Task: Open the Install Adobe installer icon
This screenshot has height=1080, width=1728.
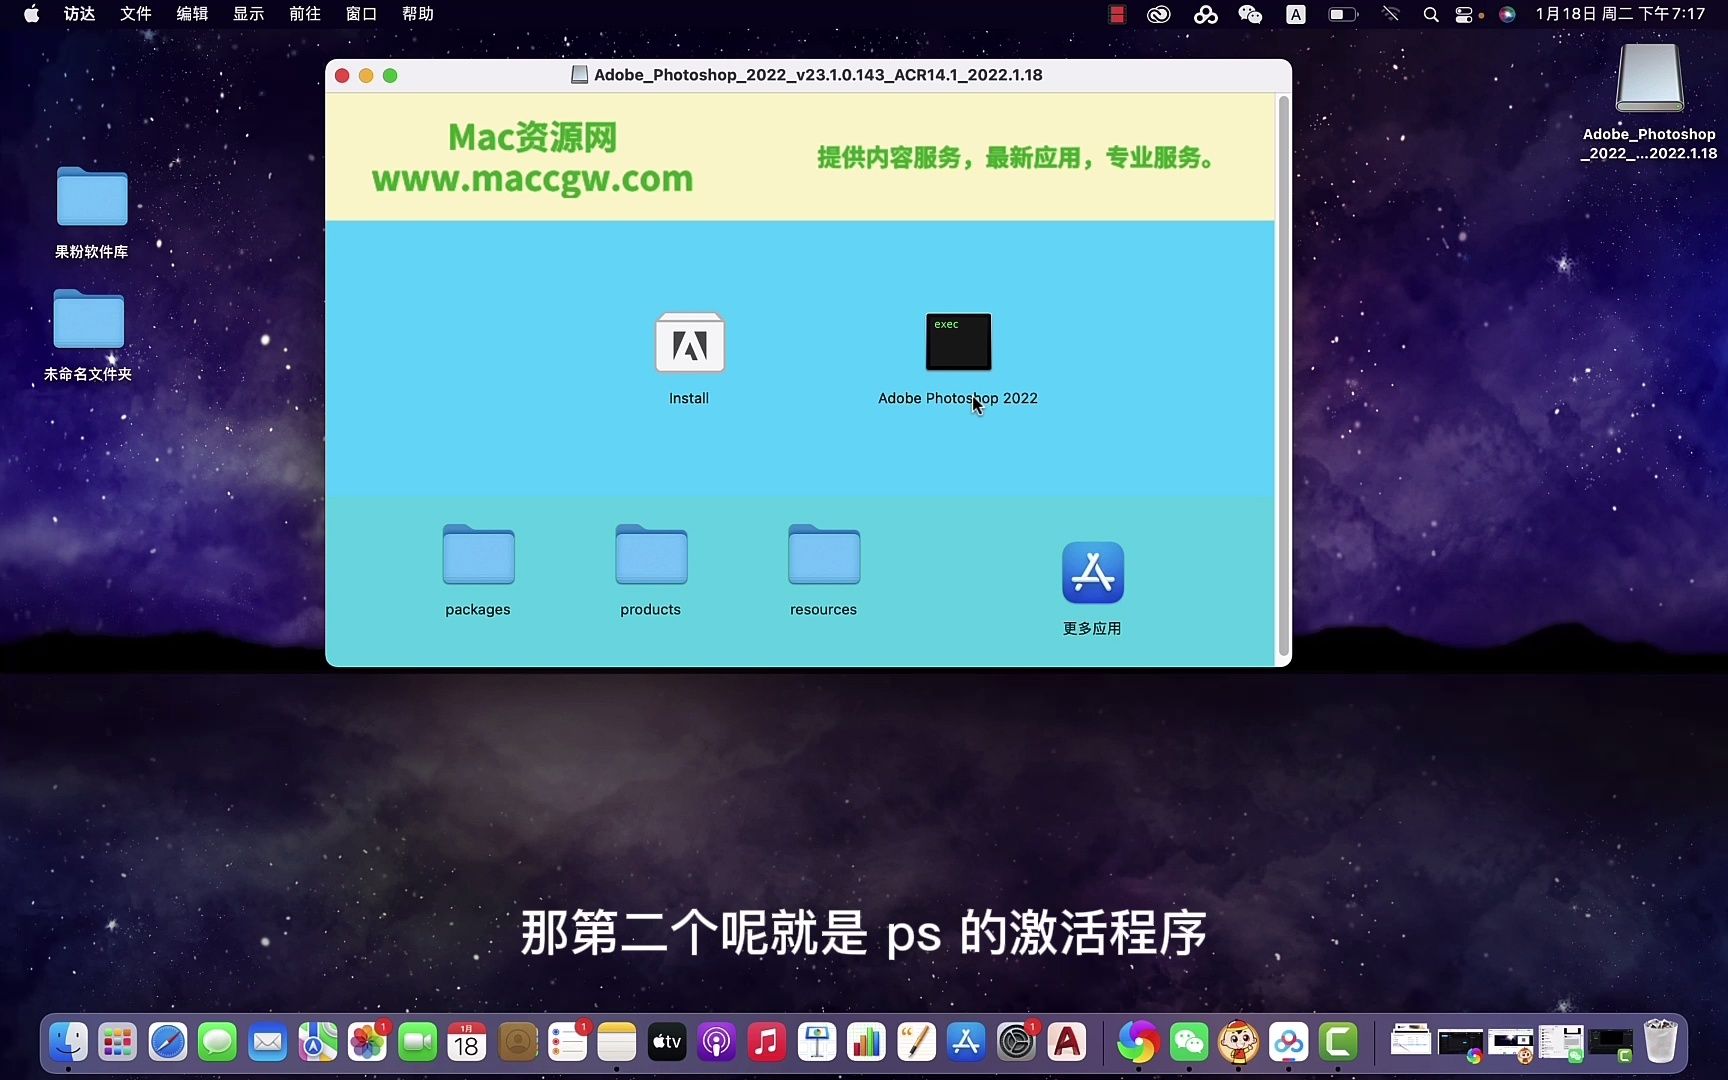Action: tap(689, 343)
